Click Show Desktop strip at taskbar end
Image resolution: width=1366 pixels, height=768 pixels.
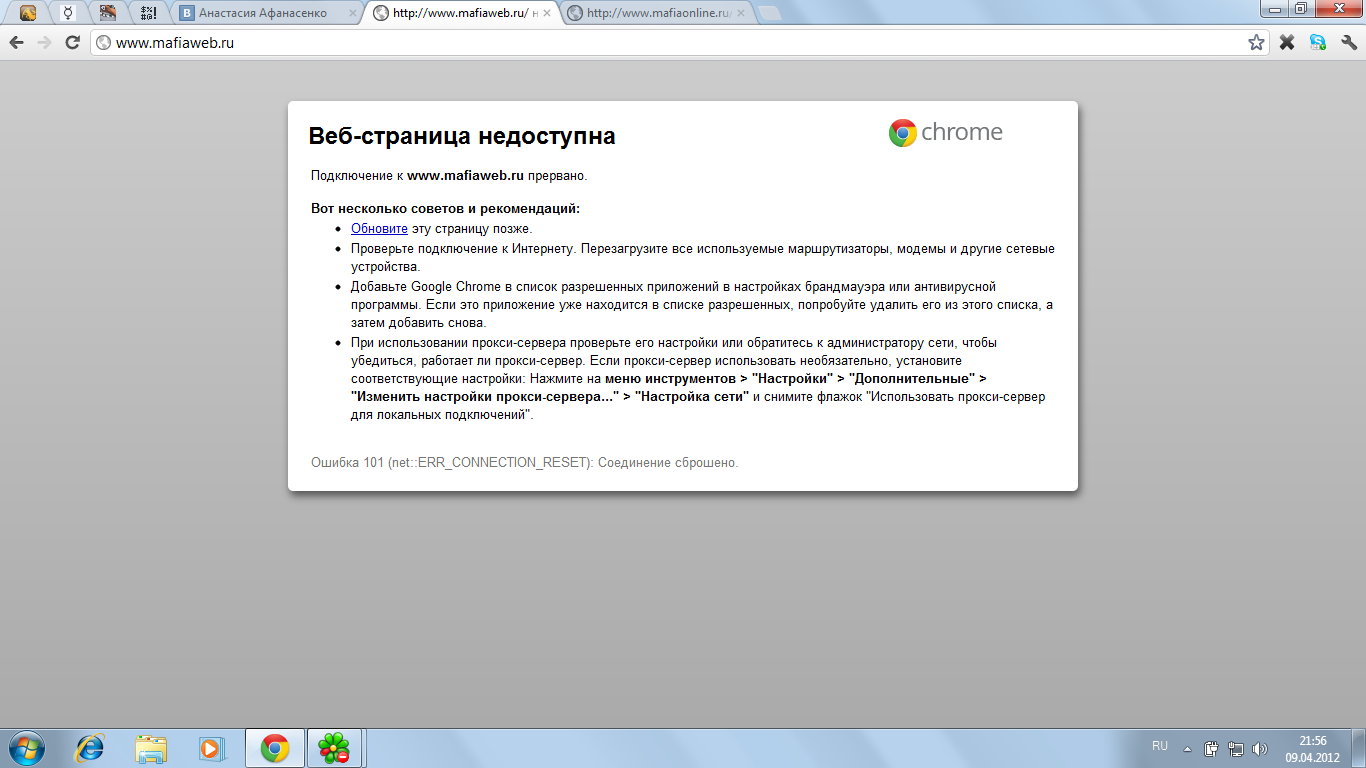click(x=1358, y=748)
